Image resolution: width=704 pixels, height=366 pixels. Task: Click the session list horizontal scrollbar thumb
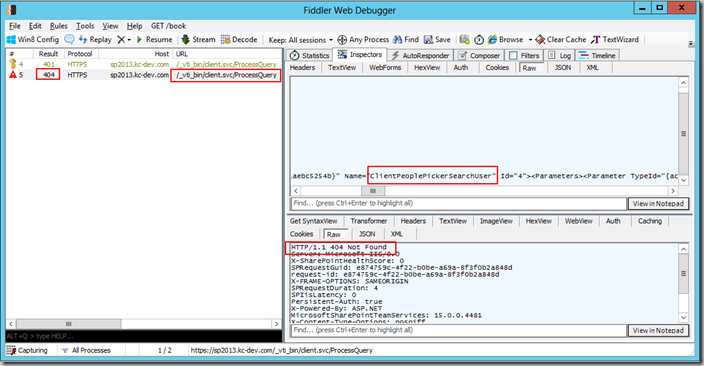point(68,324)
